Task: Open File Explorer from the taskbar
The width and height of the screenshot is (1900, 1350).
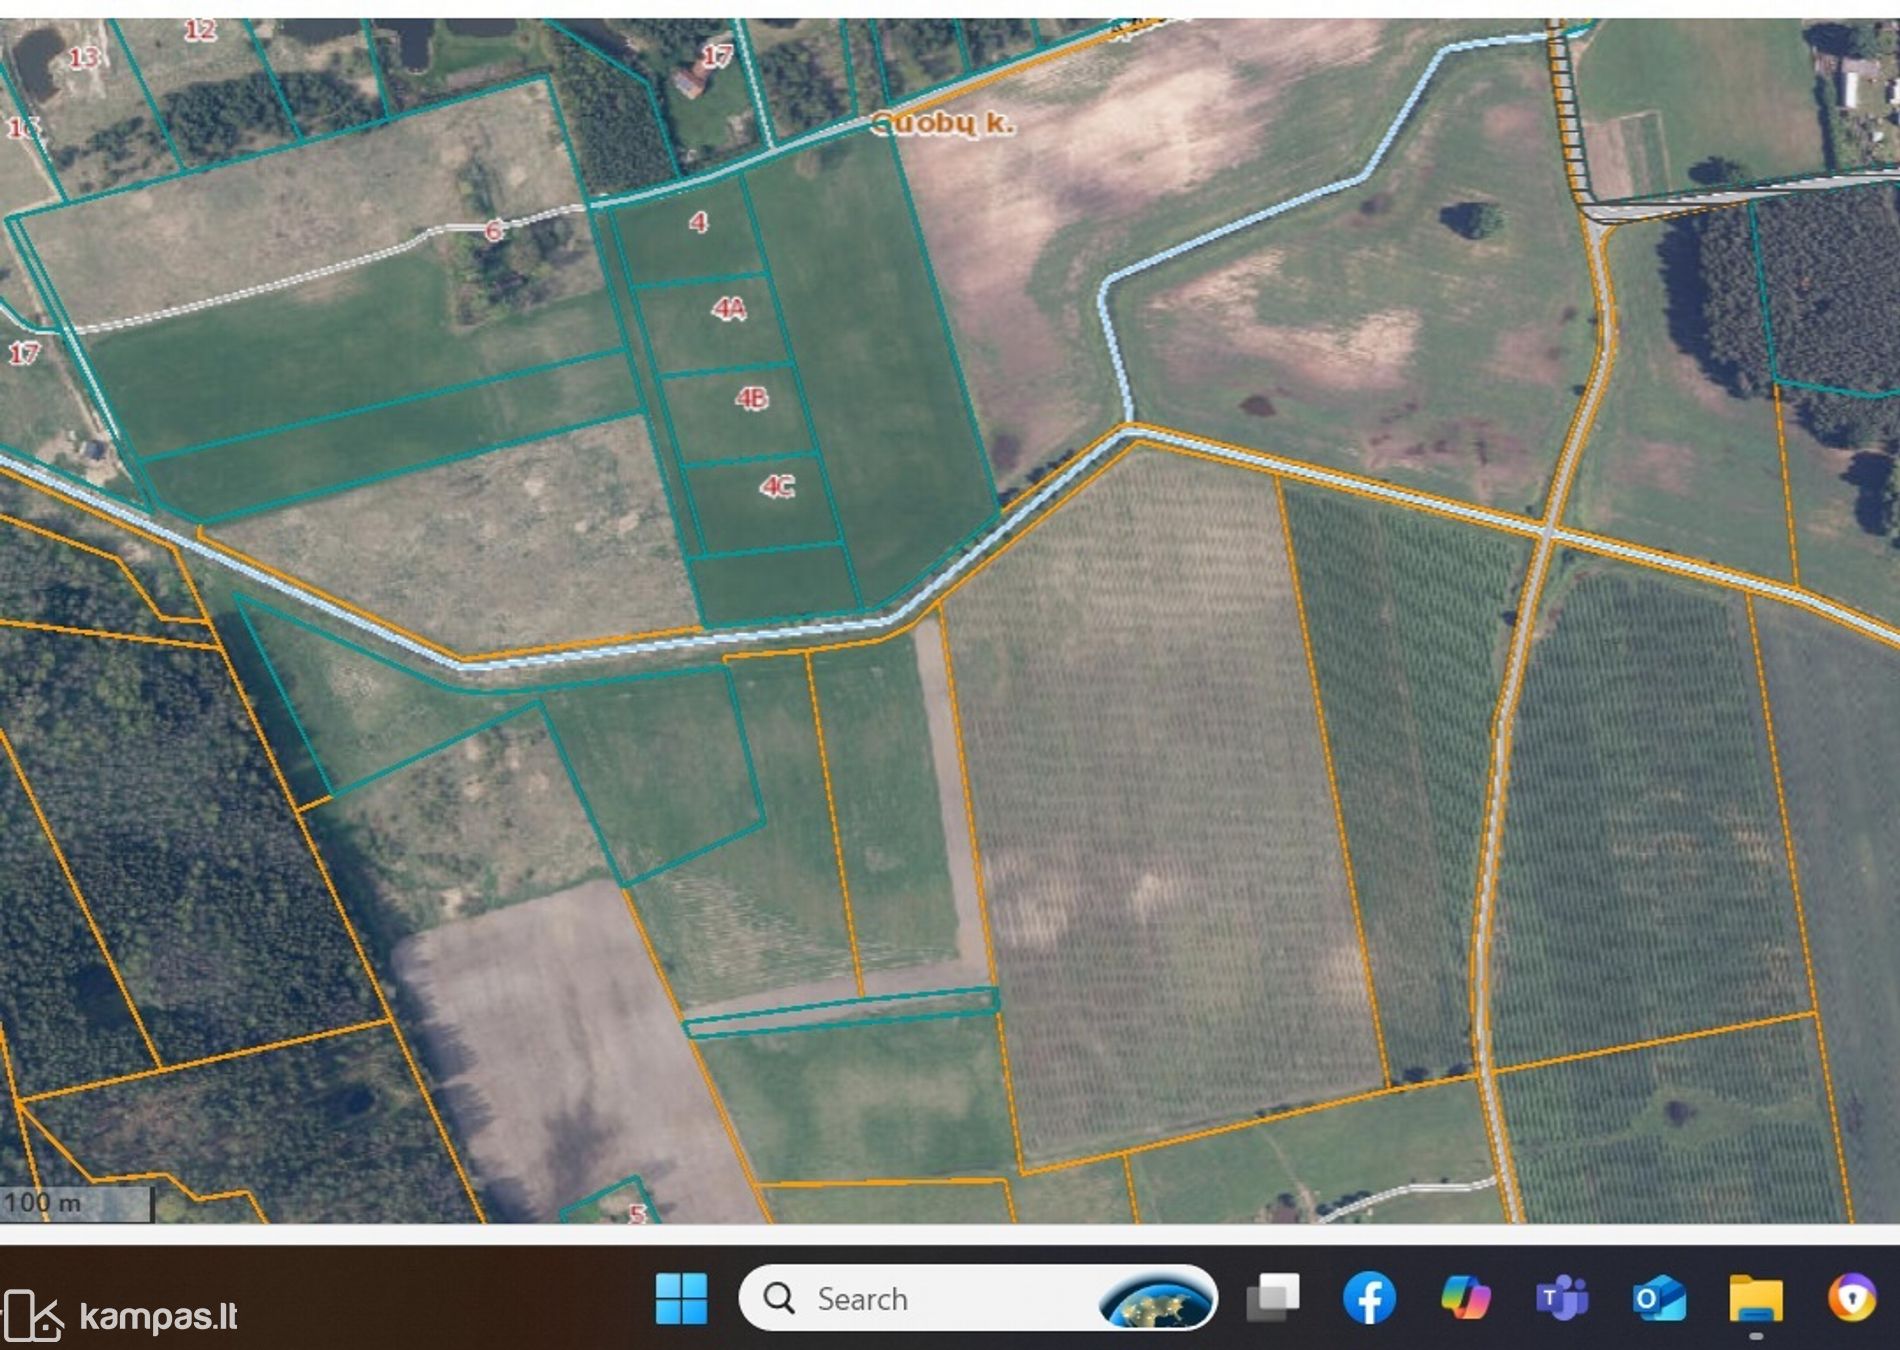Action: pos(1755,1299)
